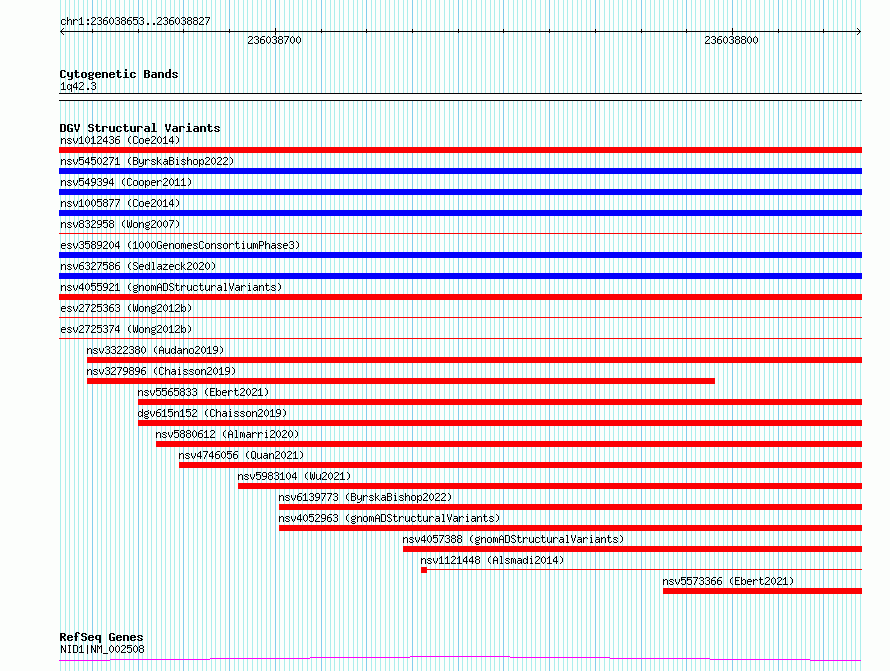
Task: Click the magenta NID1 gene track line
Action: pos(460,659)
